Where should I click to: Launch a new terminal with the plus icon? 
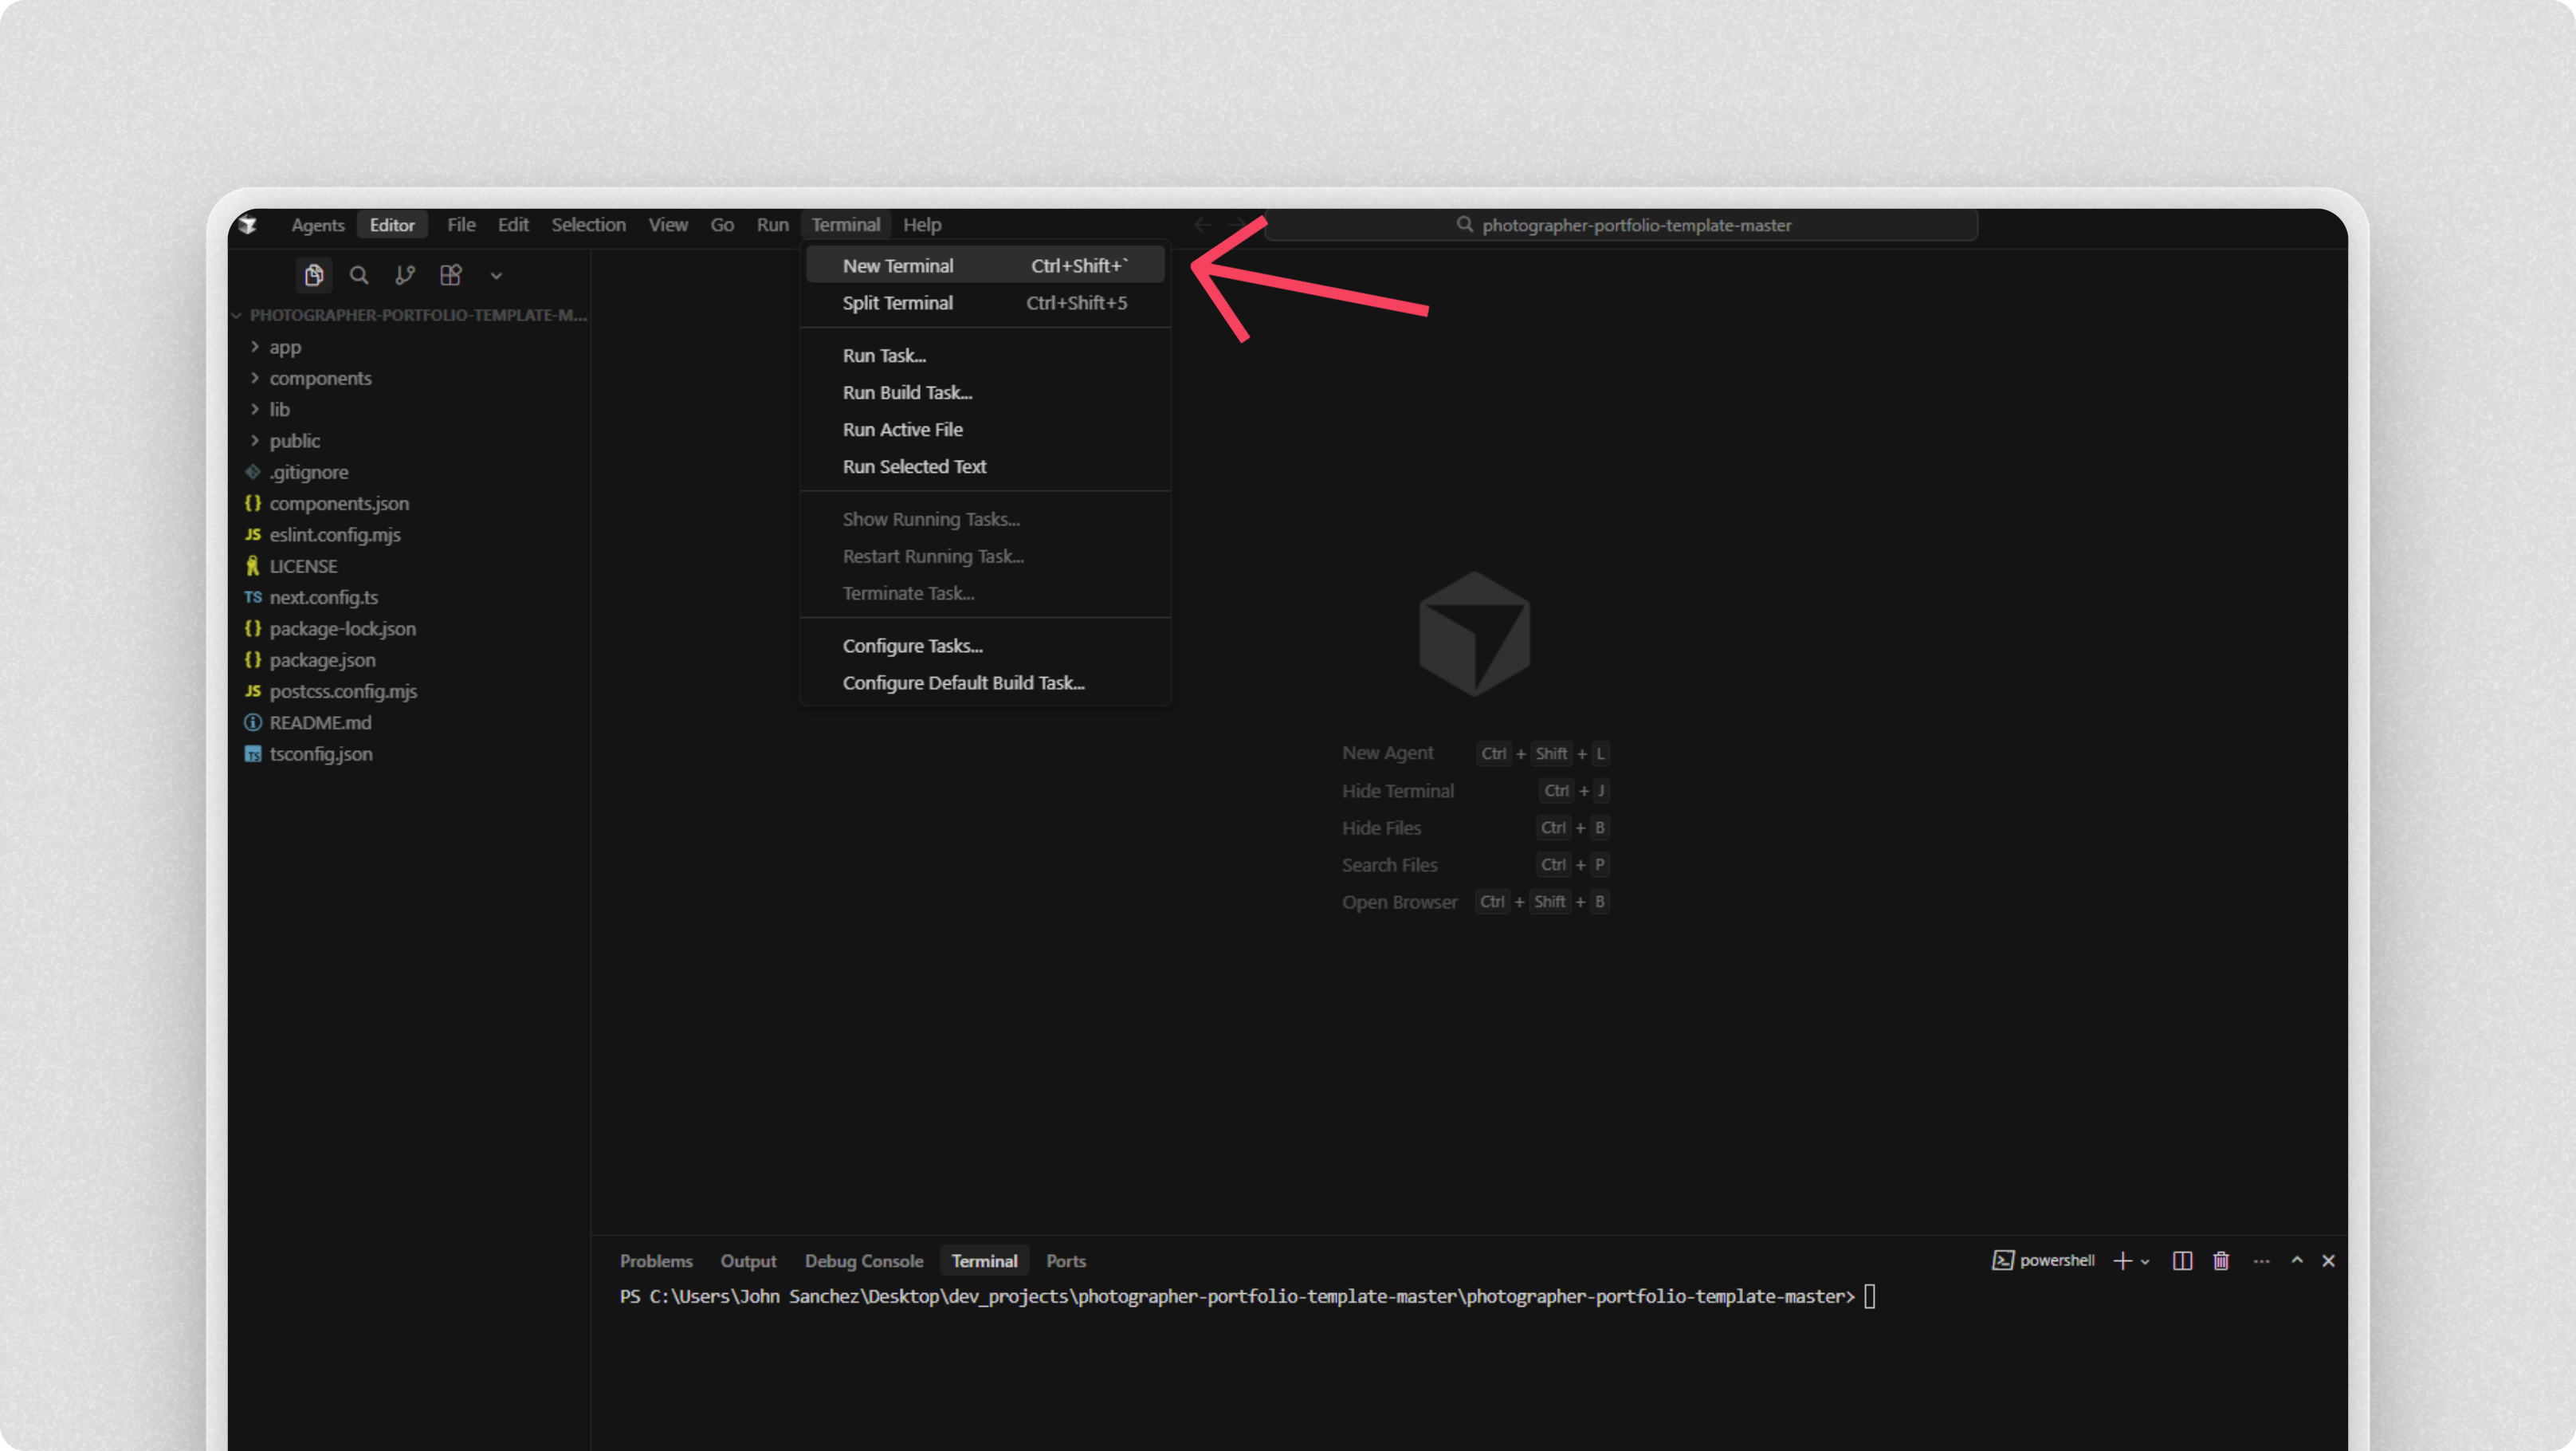[2122, 1260]
